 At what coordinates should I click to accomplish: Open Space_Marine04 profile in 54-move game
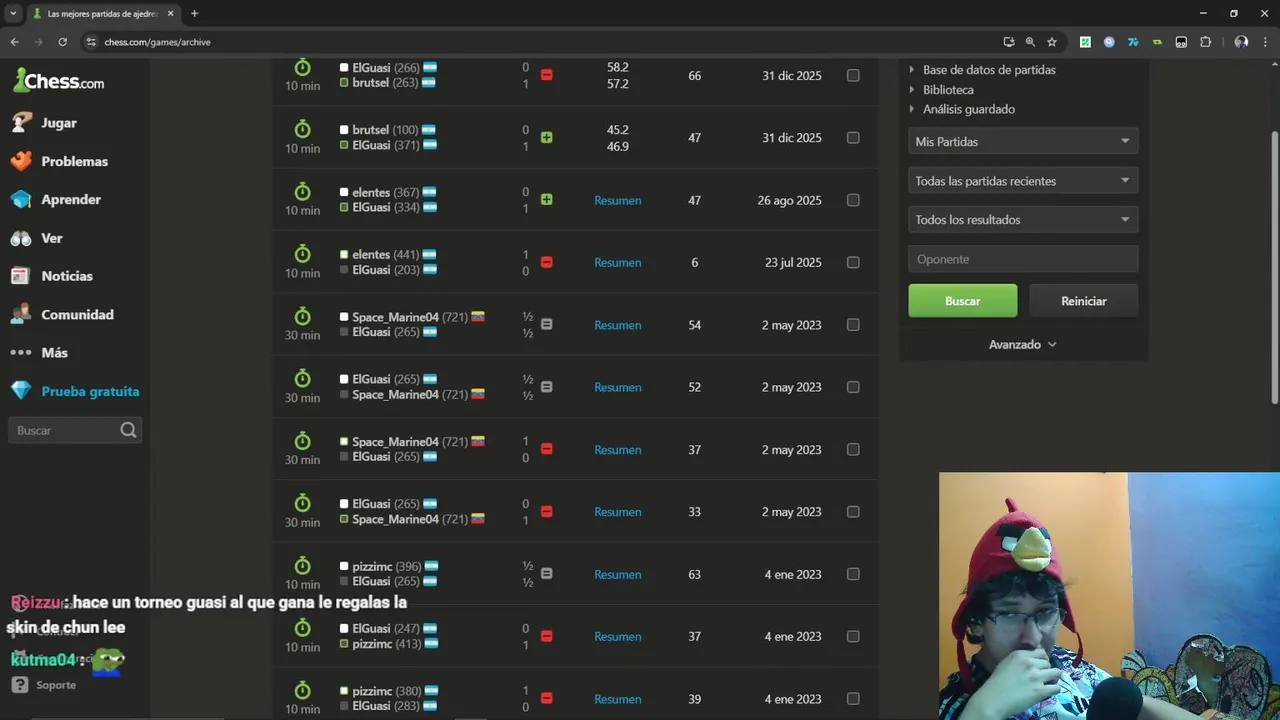[x=395, y=317]
